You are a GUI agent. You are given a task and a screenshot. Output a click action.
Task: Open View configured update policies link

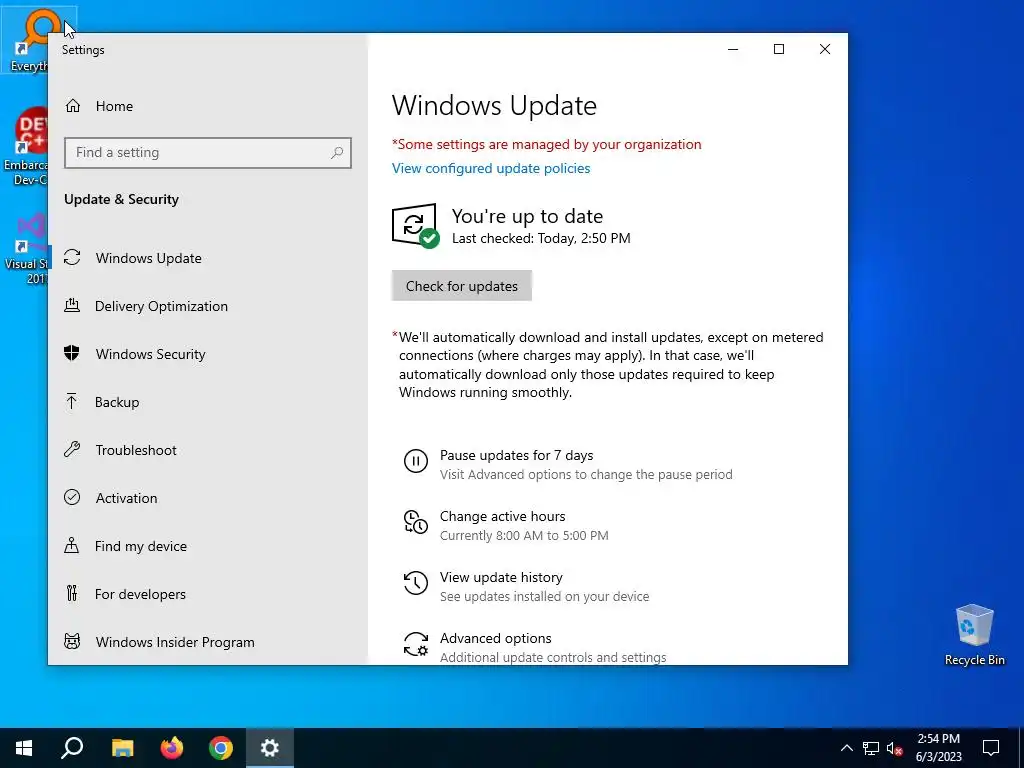click(490, 168)
